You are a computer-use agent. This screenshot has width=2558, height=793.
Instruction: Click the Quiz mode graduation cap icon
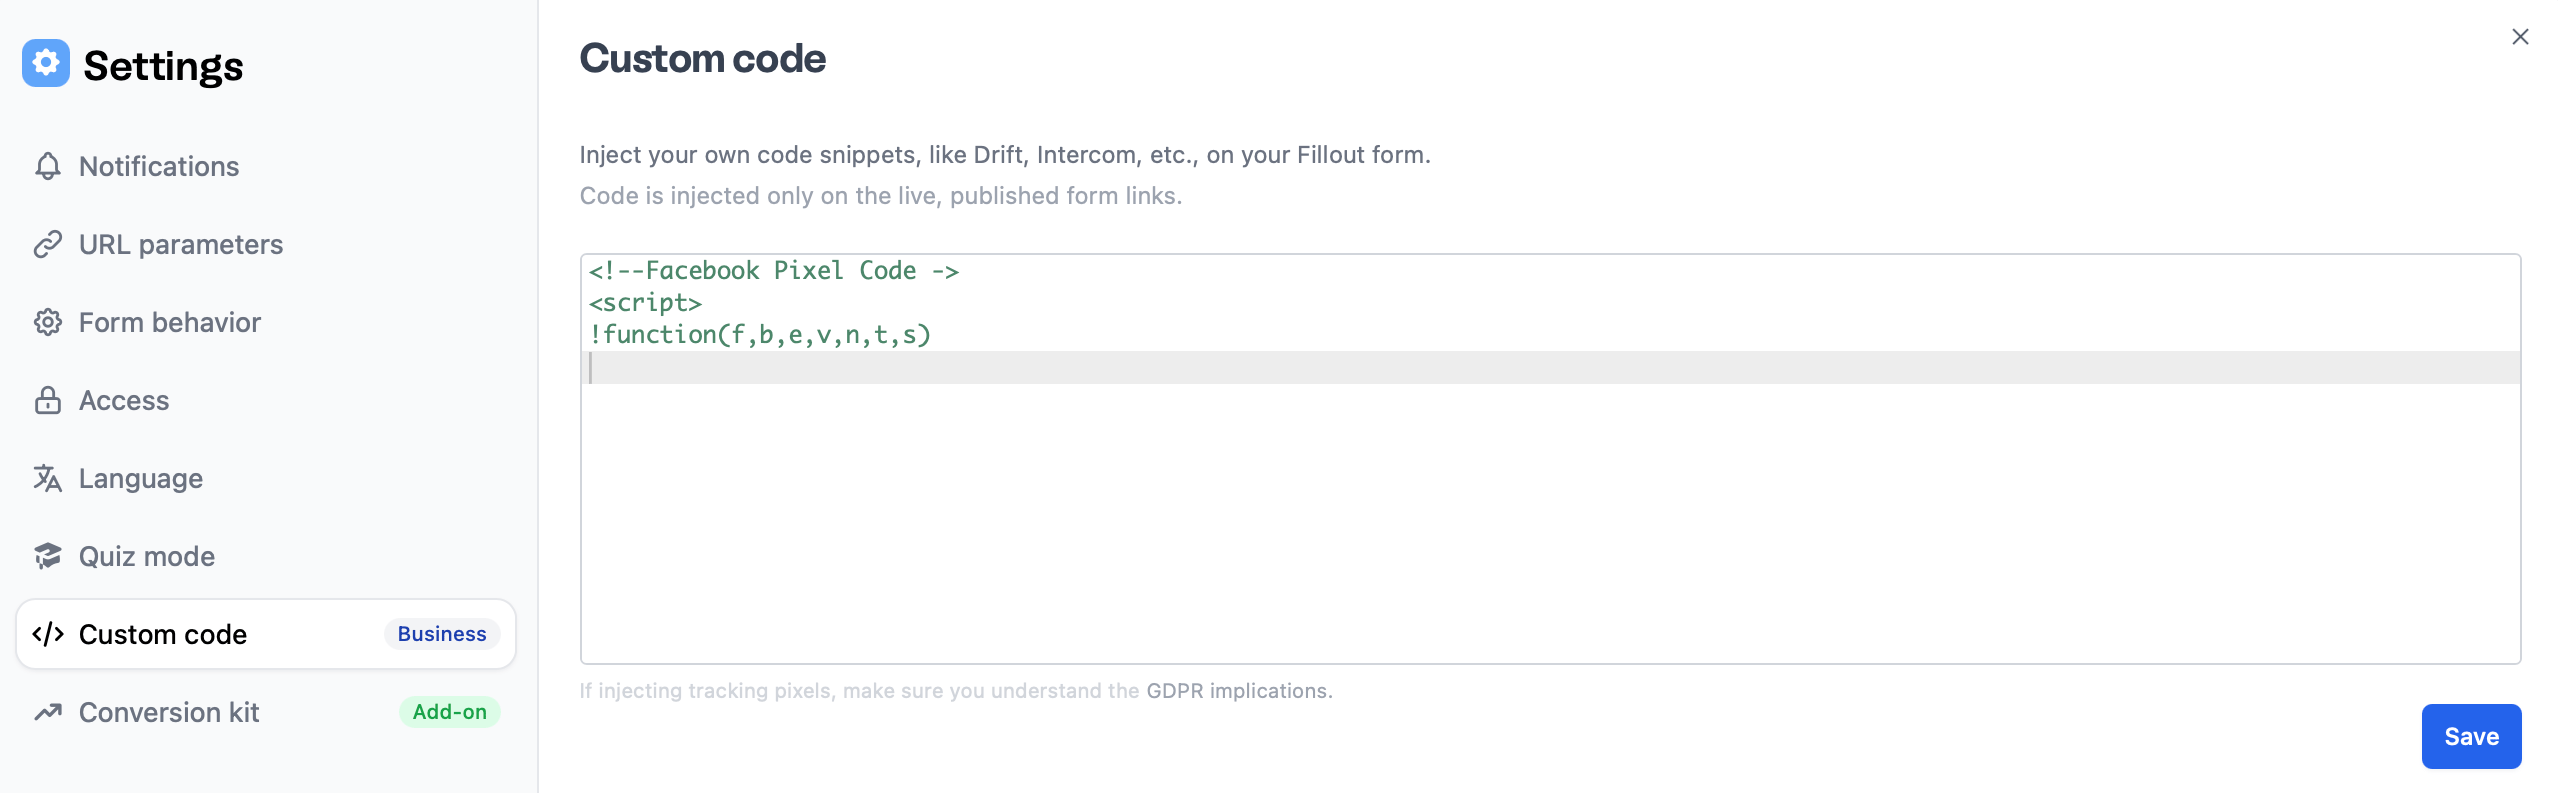click(x=48, y=556)
